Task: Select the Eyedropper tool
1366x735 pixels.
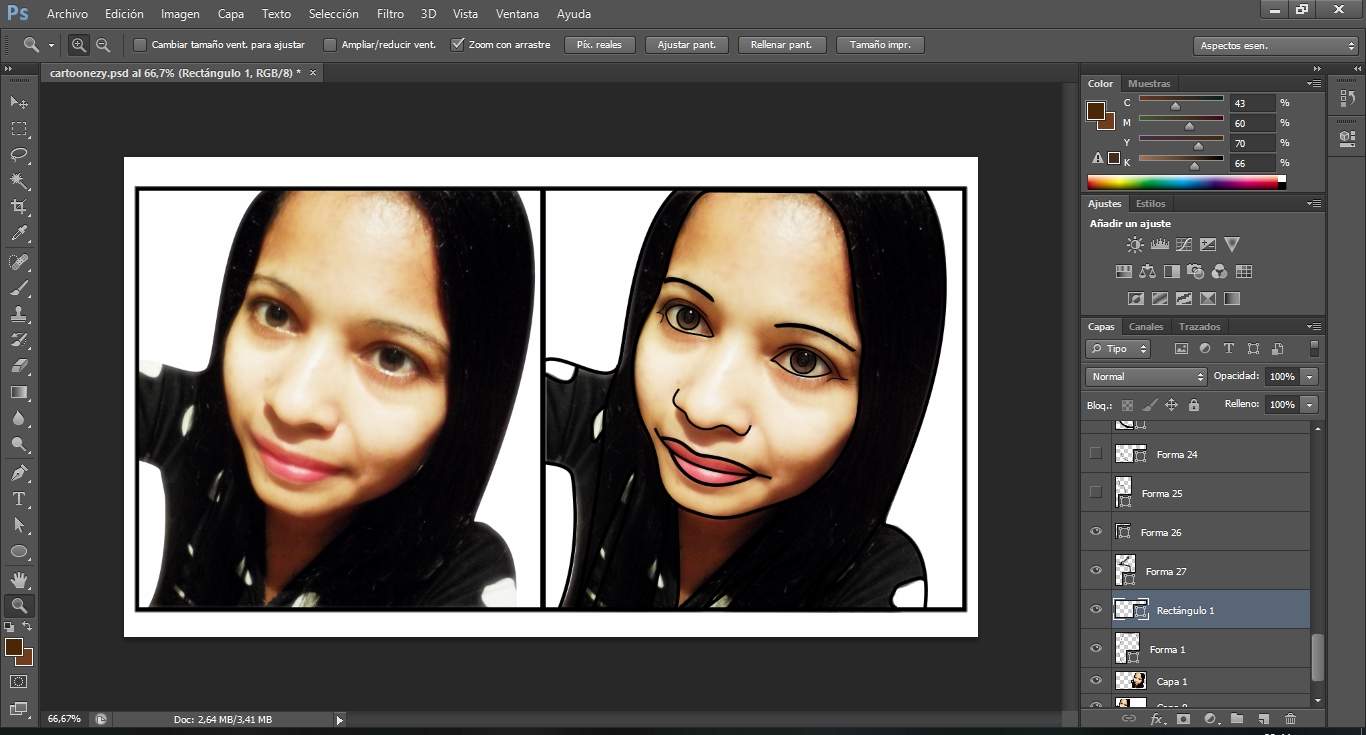Action: (19, 234)
